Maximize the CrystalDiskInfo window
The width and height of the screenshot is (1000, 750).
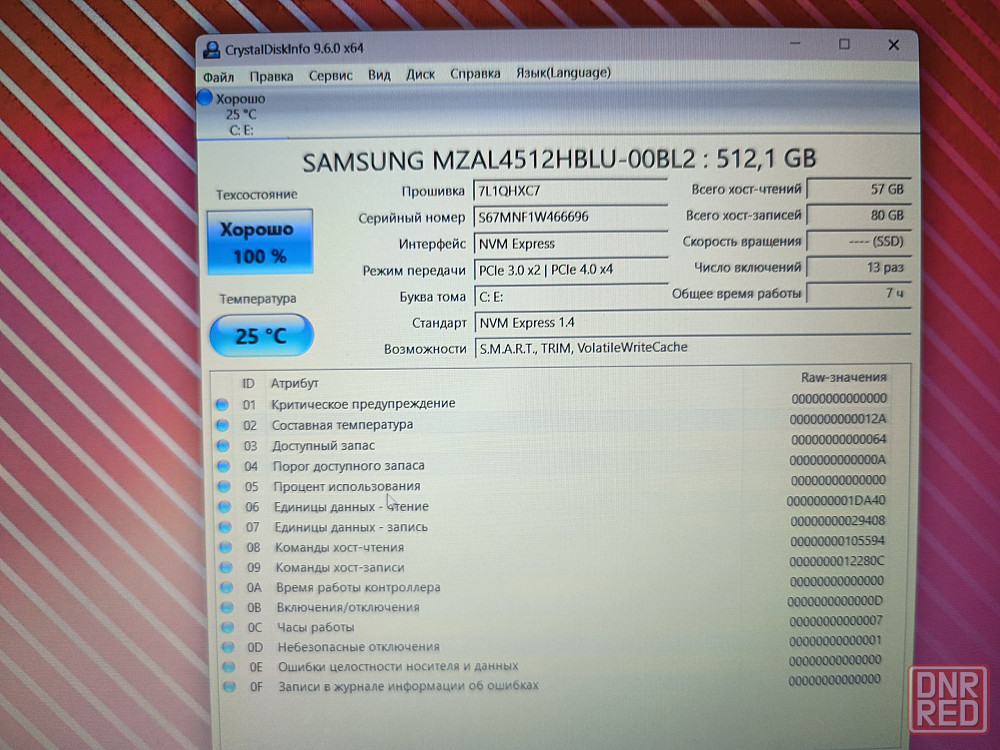[x=844, y=44]
